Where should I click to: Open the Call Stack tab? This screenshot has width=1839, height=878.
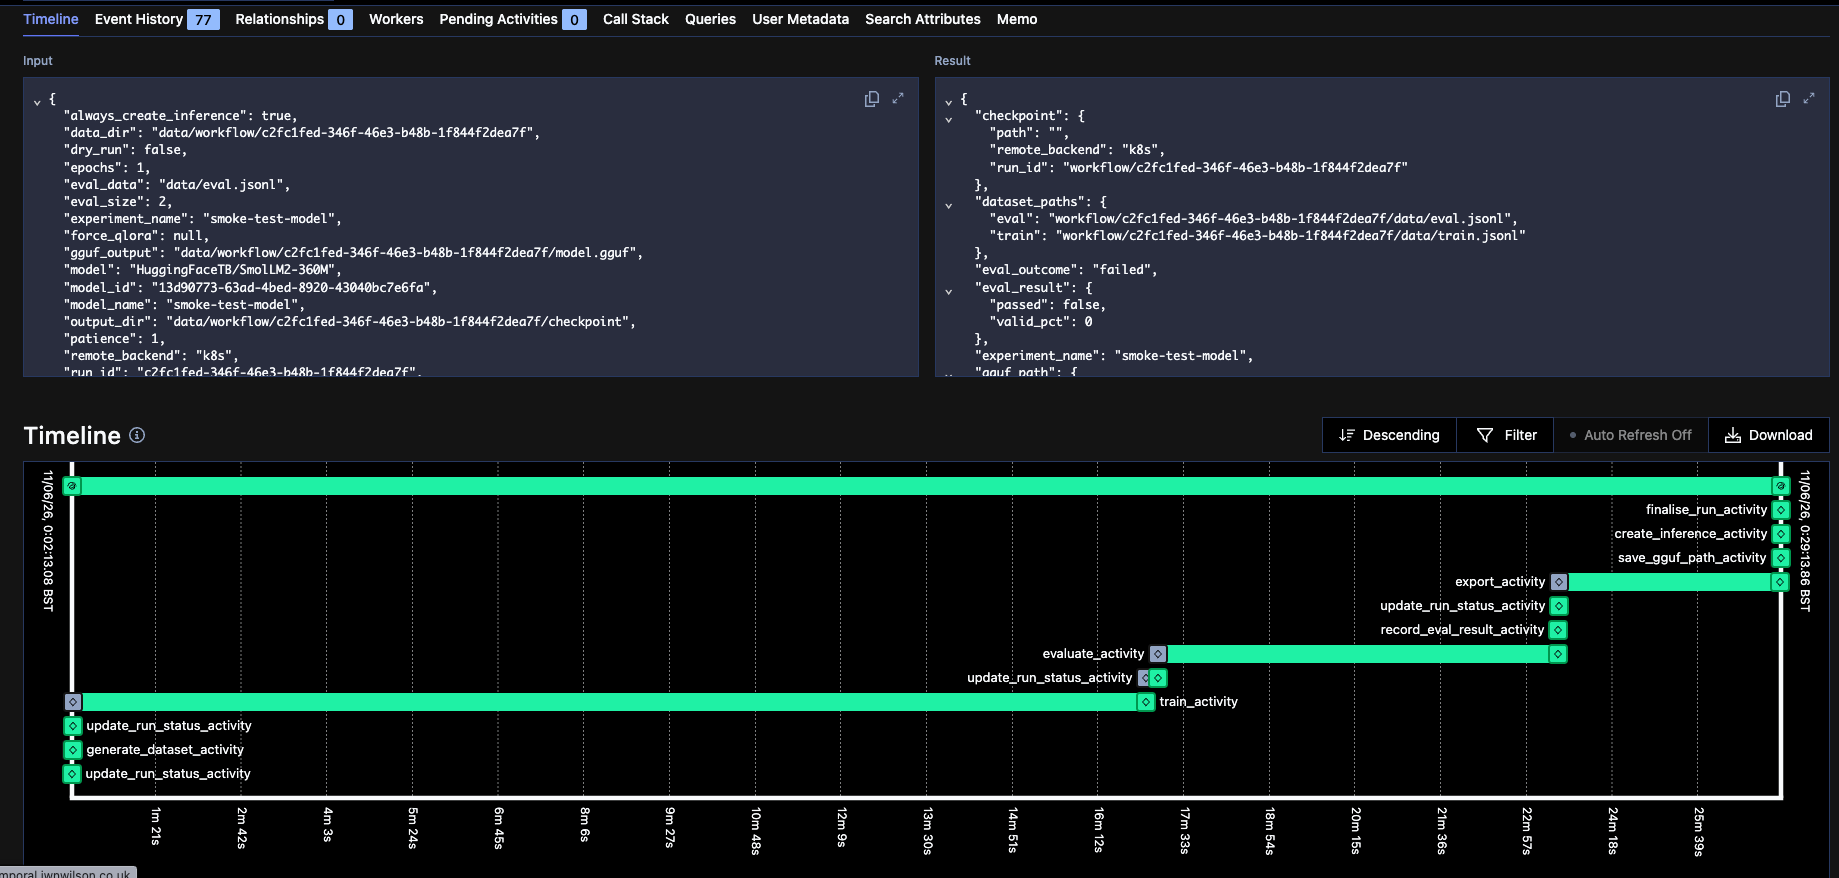coord(636,19)
